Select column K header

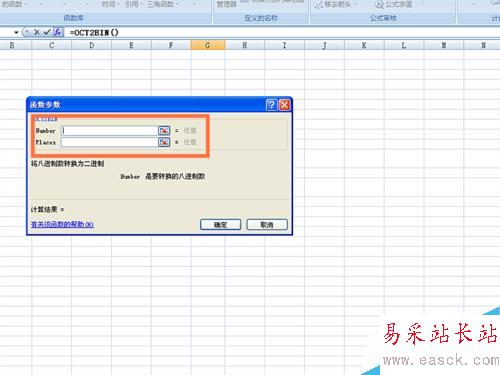tap(364, 45)
